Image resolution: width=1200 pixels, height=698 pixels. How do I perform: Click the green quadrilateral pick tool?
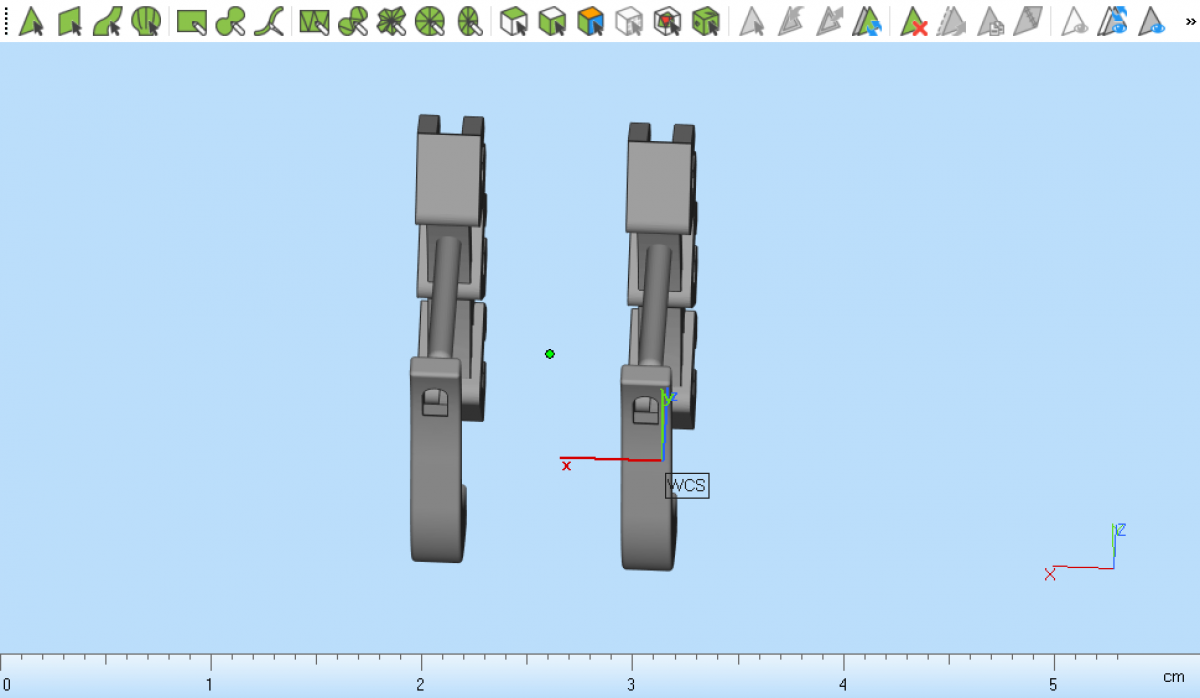coord(70,21)
